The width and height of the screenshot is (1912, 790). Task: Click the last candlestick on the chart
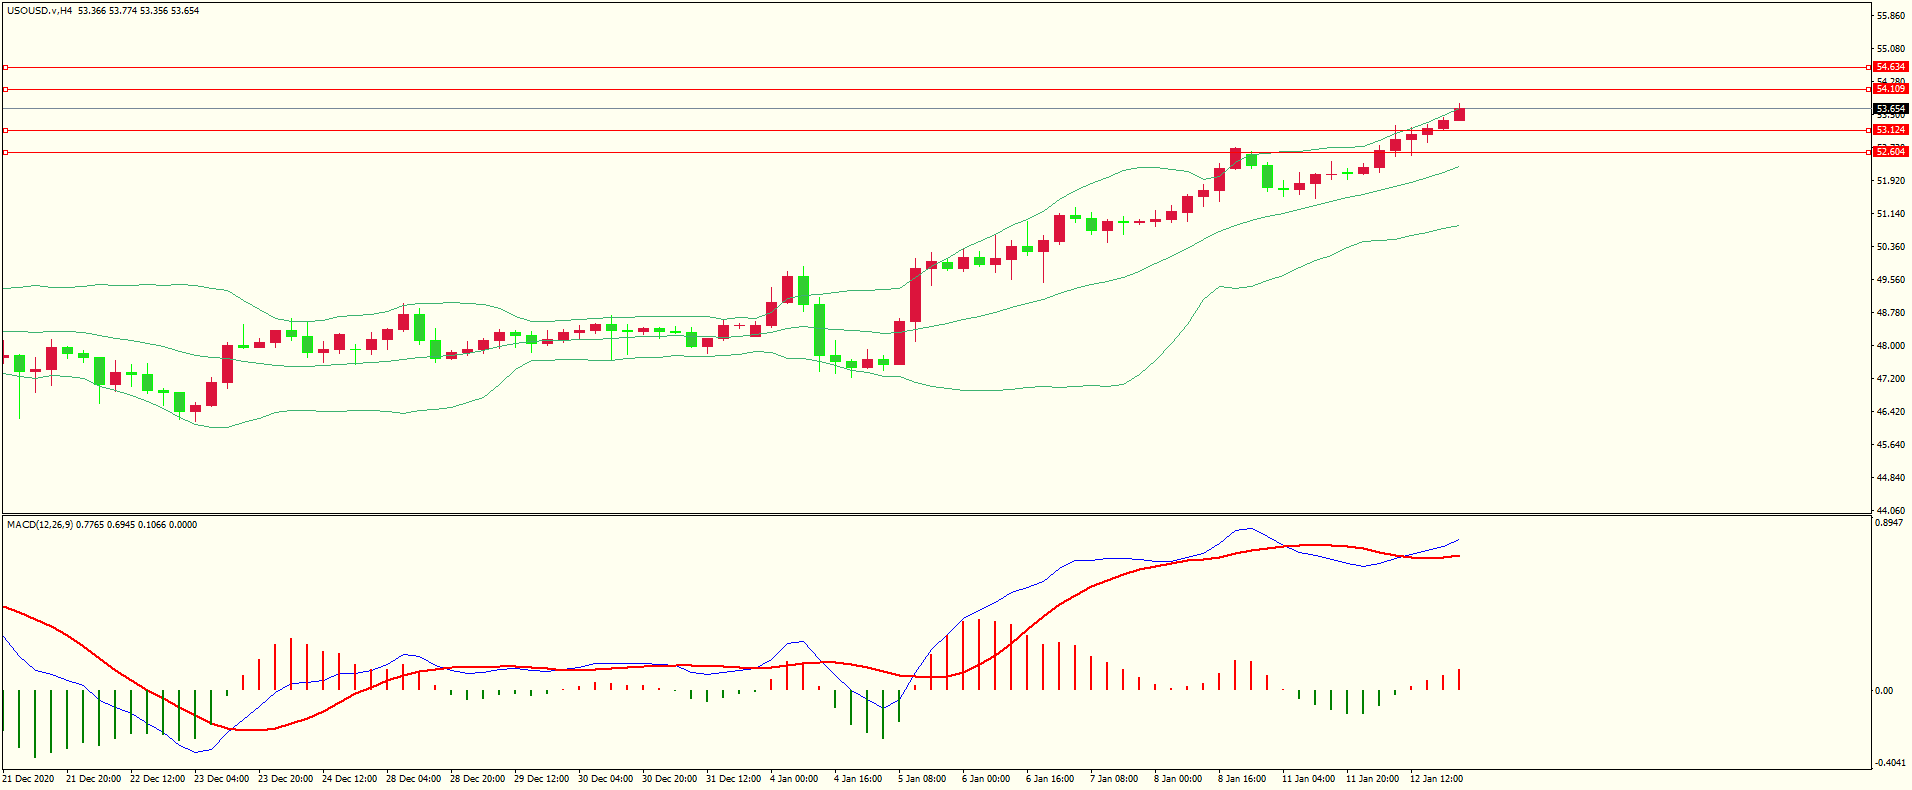click(x=1459, y=114)
